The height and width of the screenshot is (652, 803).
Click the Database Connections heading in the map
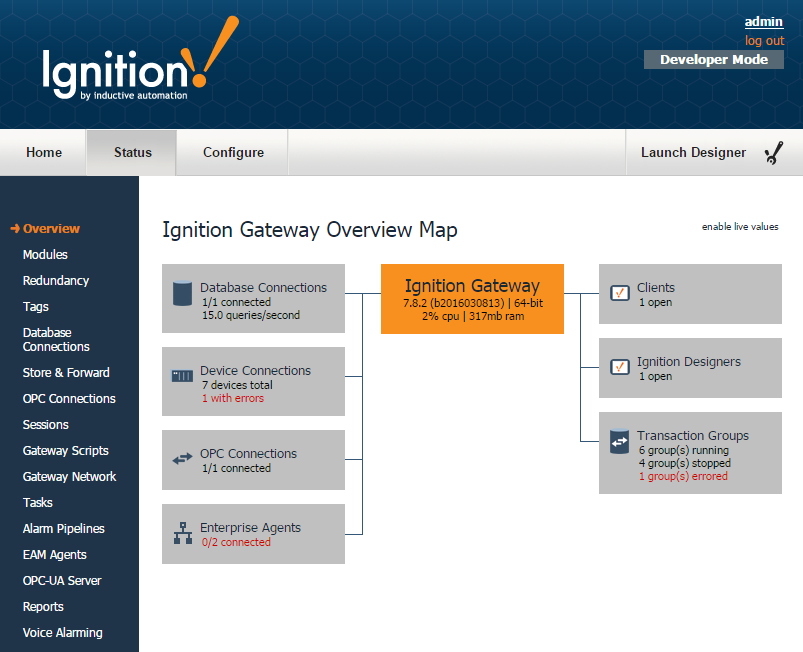(x=263, y=287)
